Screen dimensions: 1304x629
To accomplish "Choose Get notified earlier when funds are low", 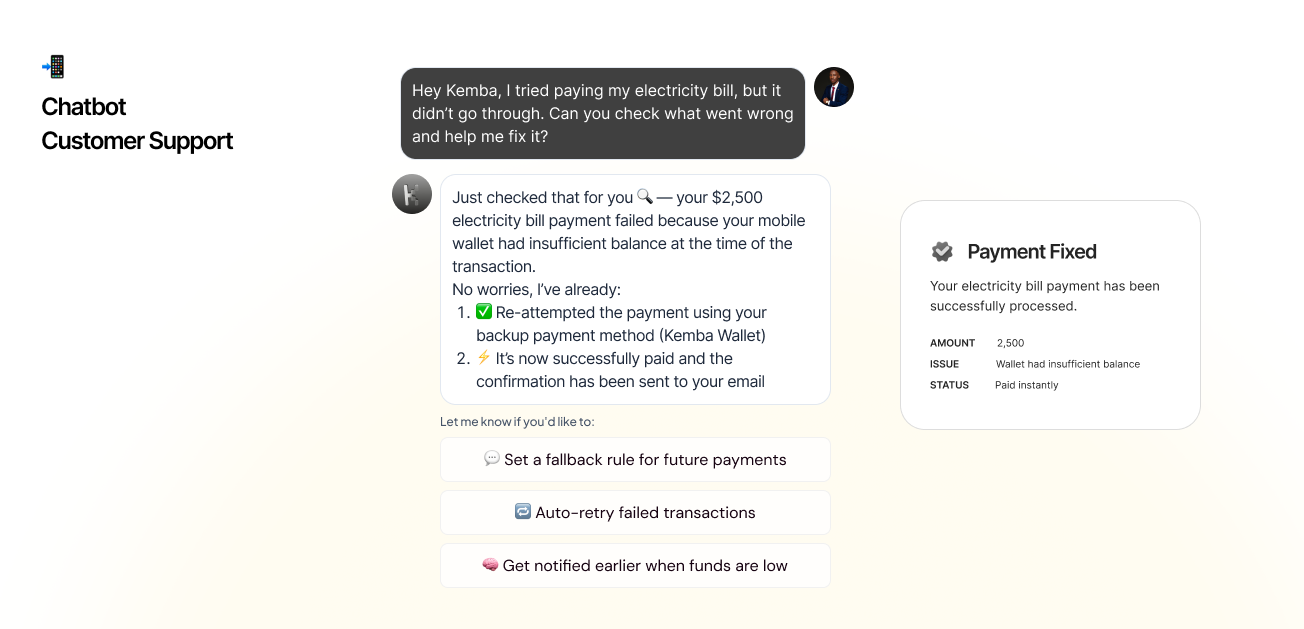I will [x=635, y=565].
